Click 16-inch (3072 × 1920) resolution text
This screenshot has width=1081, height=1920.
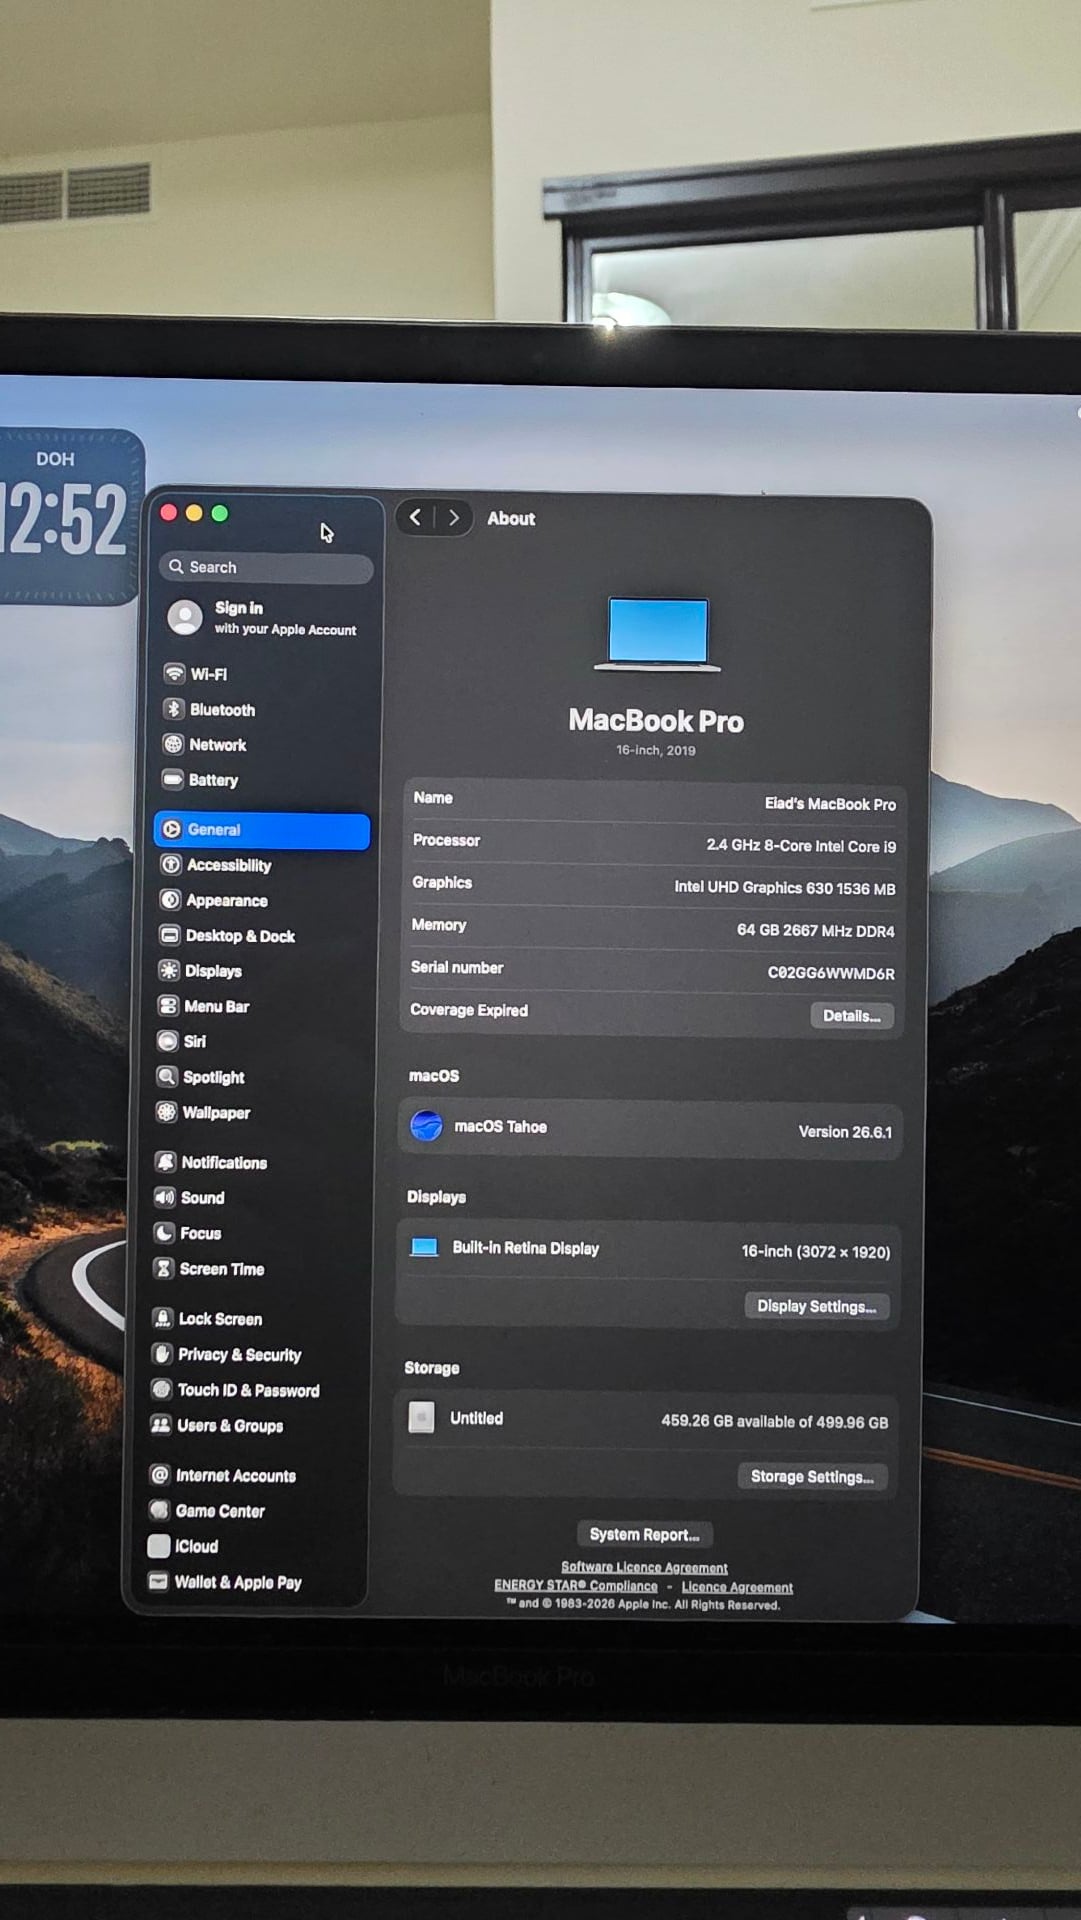pos(815,1252)
